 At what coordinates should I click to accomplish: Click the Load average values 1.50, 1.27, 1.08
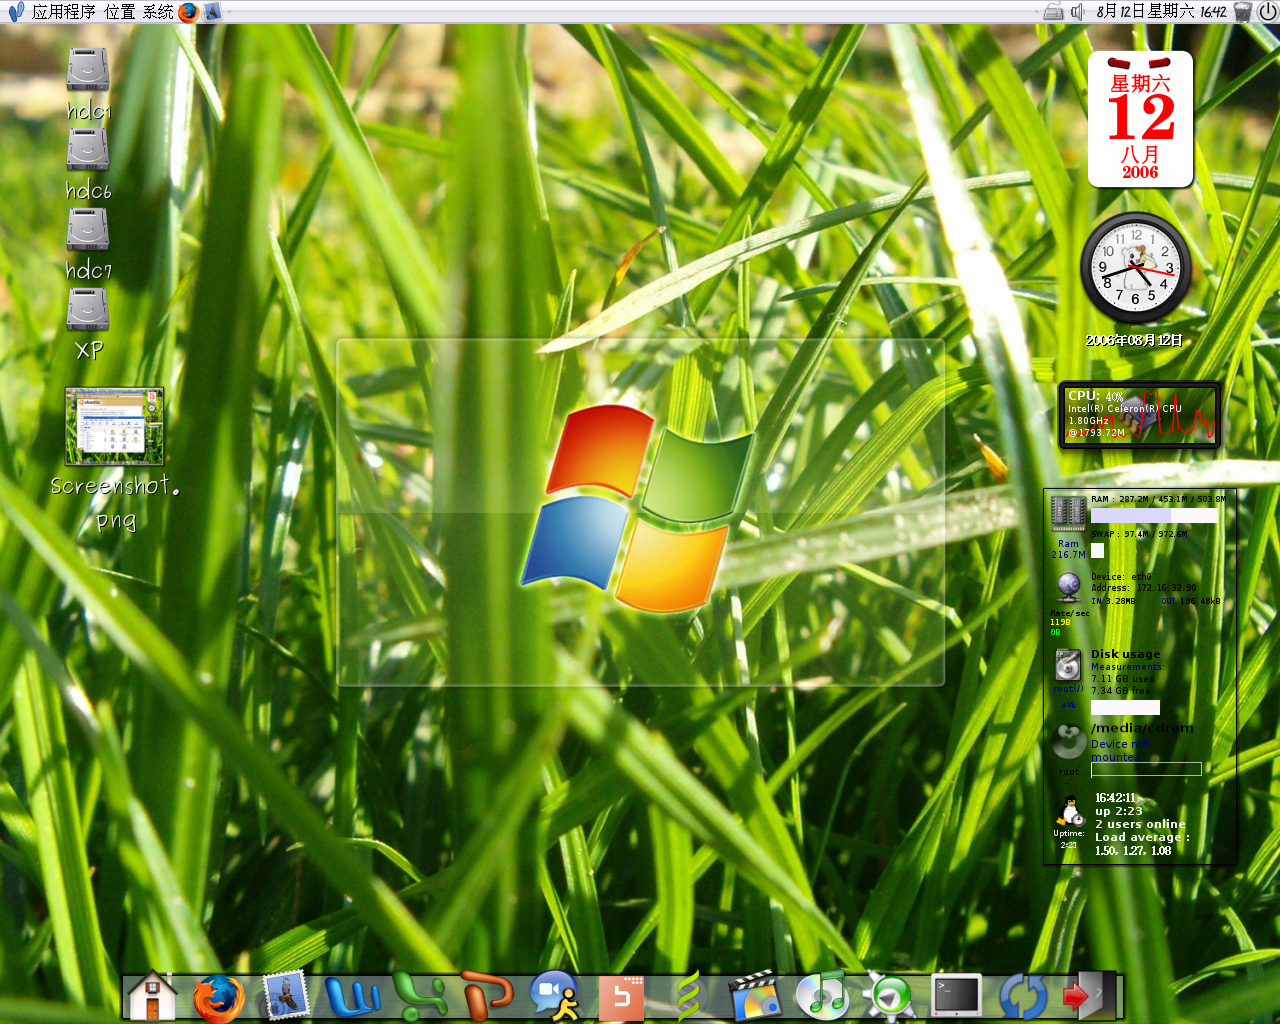point(1133,851)
